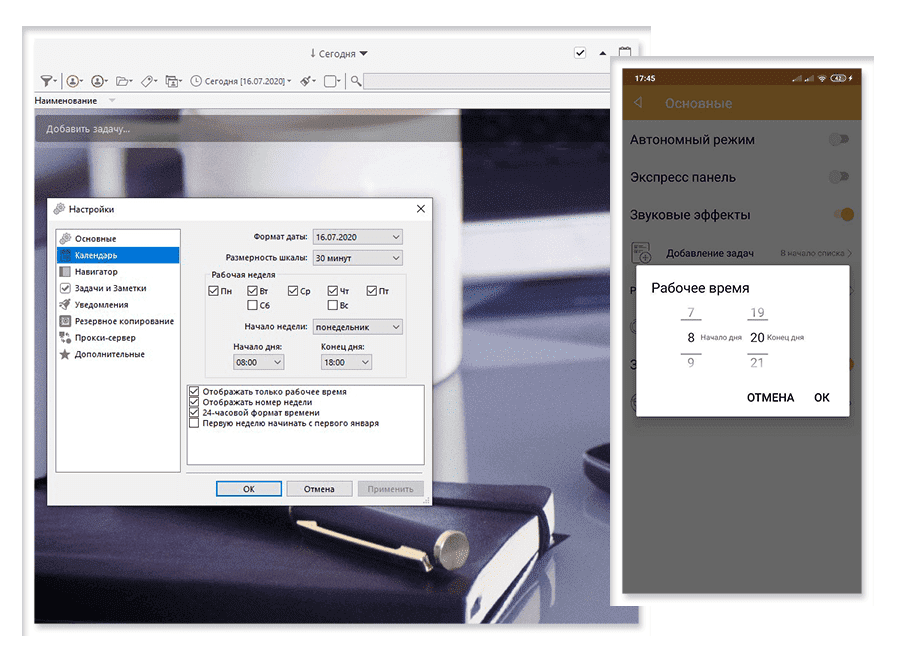Click OK in the Настройки dialog

pos(249,489)
